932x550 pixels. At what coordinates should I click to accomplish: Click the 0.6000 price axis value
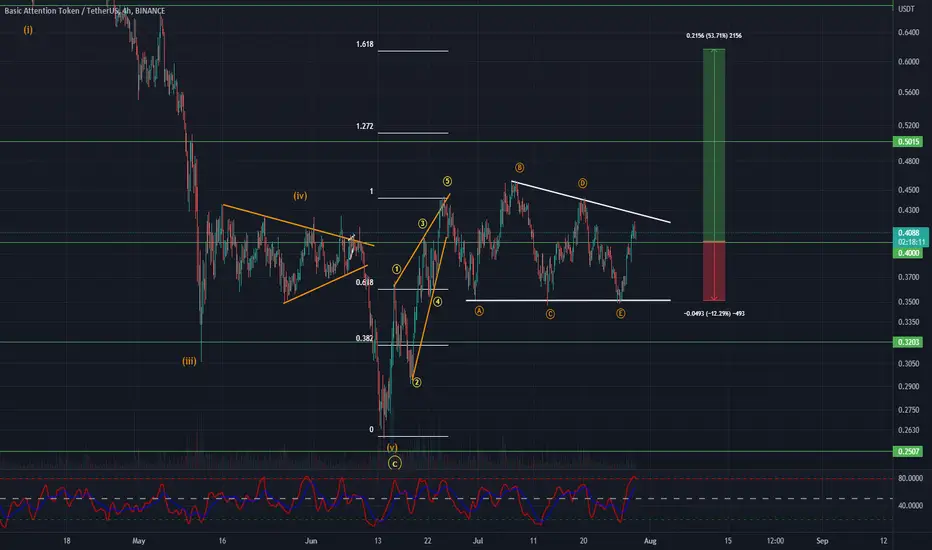908,62
